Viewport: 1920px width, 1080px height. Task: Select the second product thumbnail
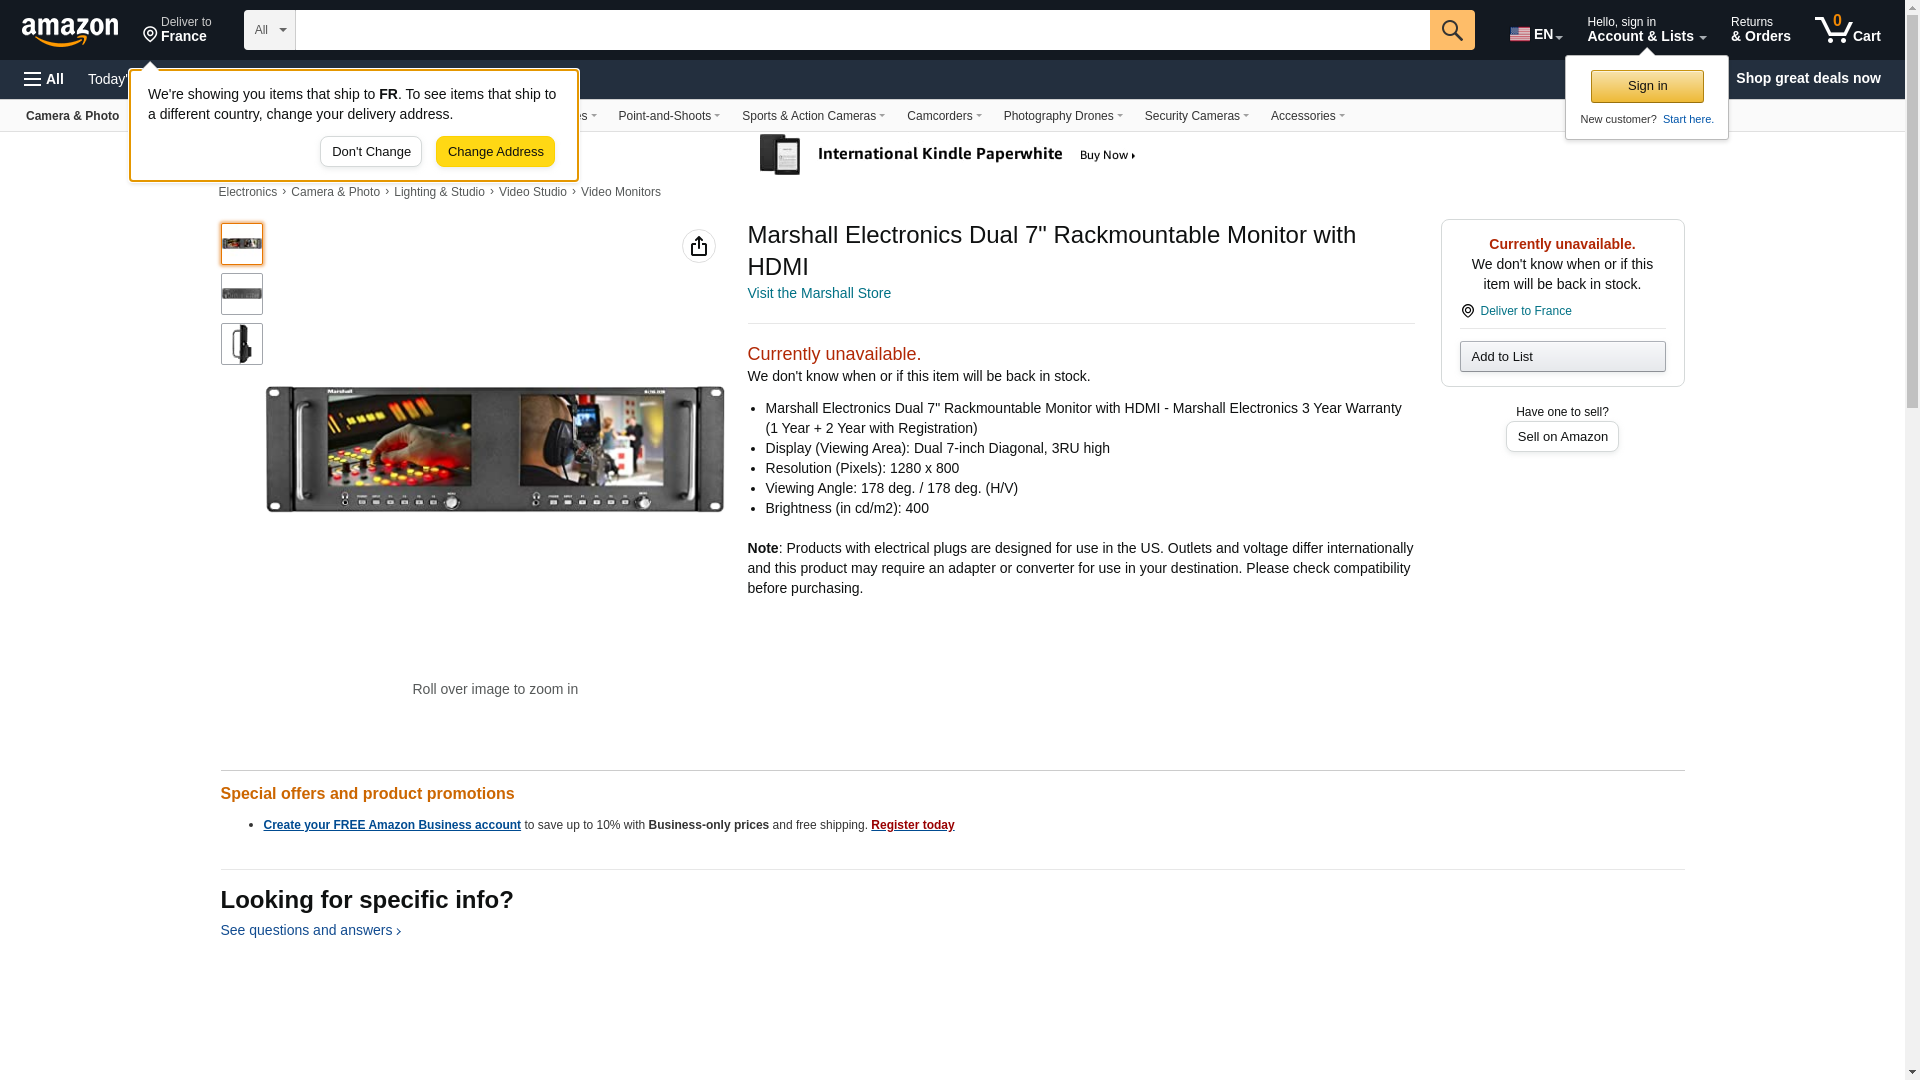click(x=241, y=294)
